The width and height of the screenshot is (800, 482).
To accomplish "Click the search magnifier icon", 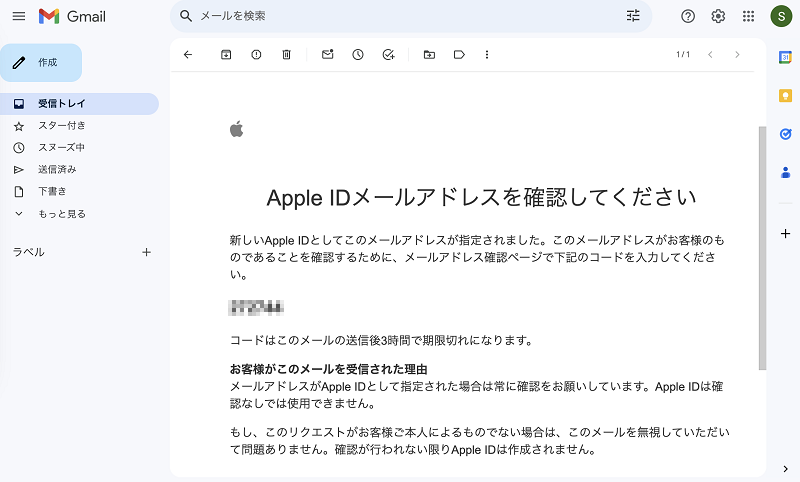I will click(x=186, y=16).
